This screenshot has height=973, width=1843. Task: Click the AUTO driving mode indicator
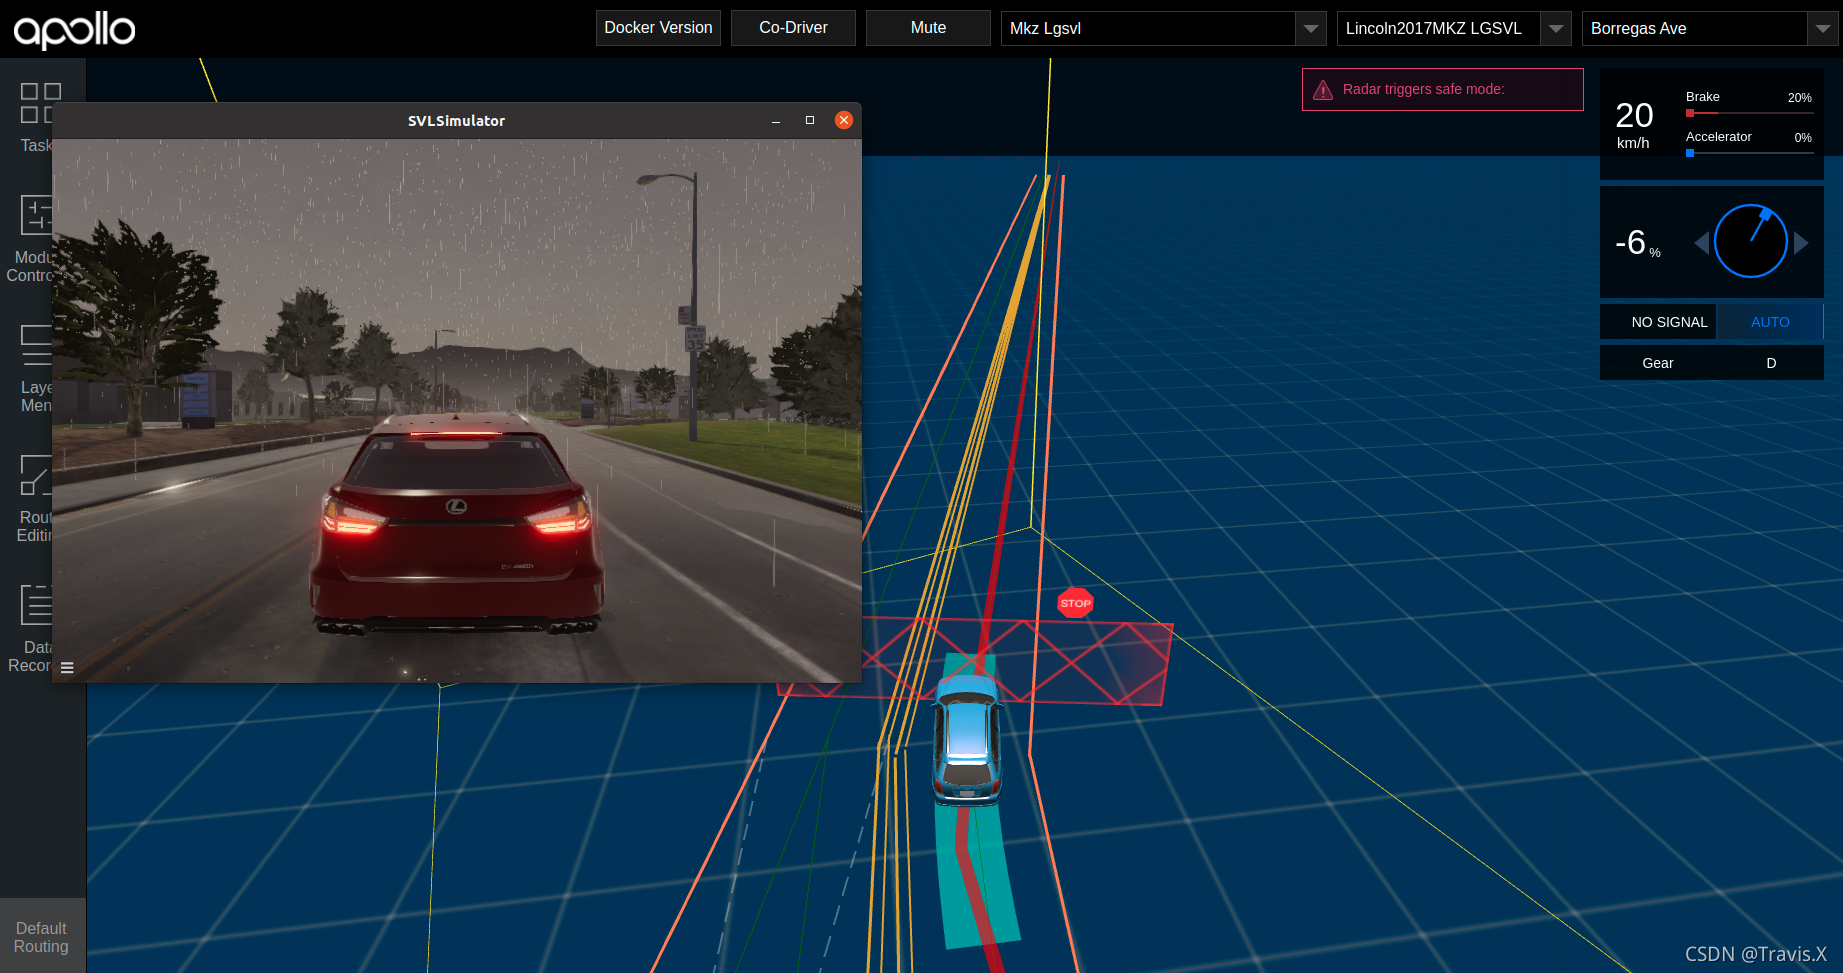pos(1770,322)
